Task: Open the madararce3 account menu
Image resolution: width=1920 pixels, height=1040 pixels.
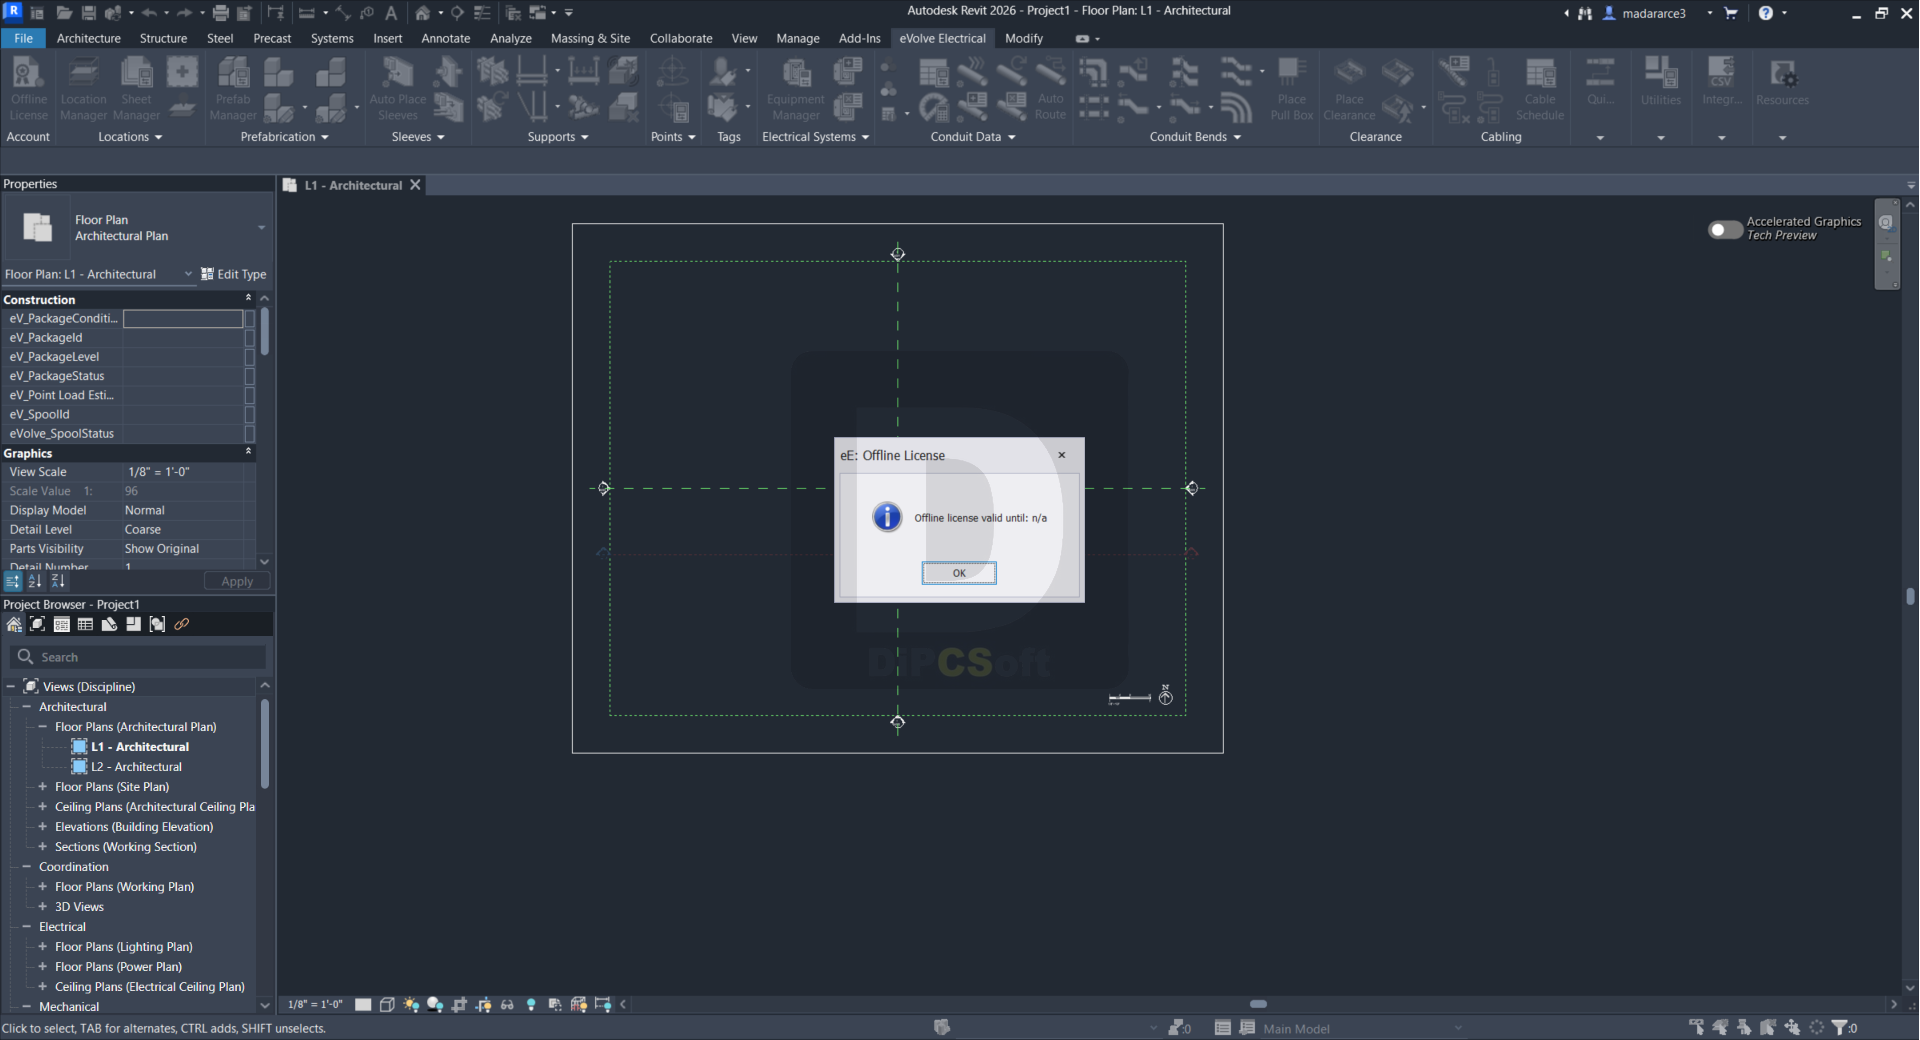Action: click(x=1654, y=13)
